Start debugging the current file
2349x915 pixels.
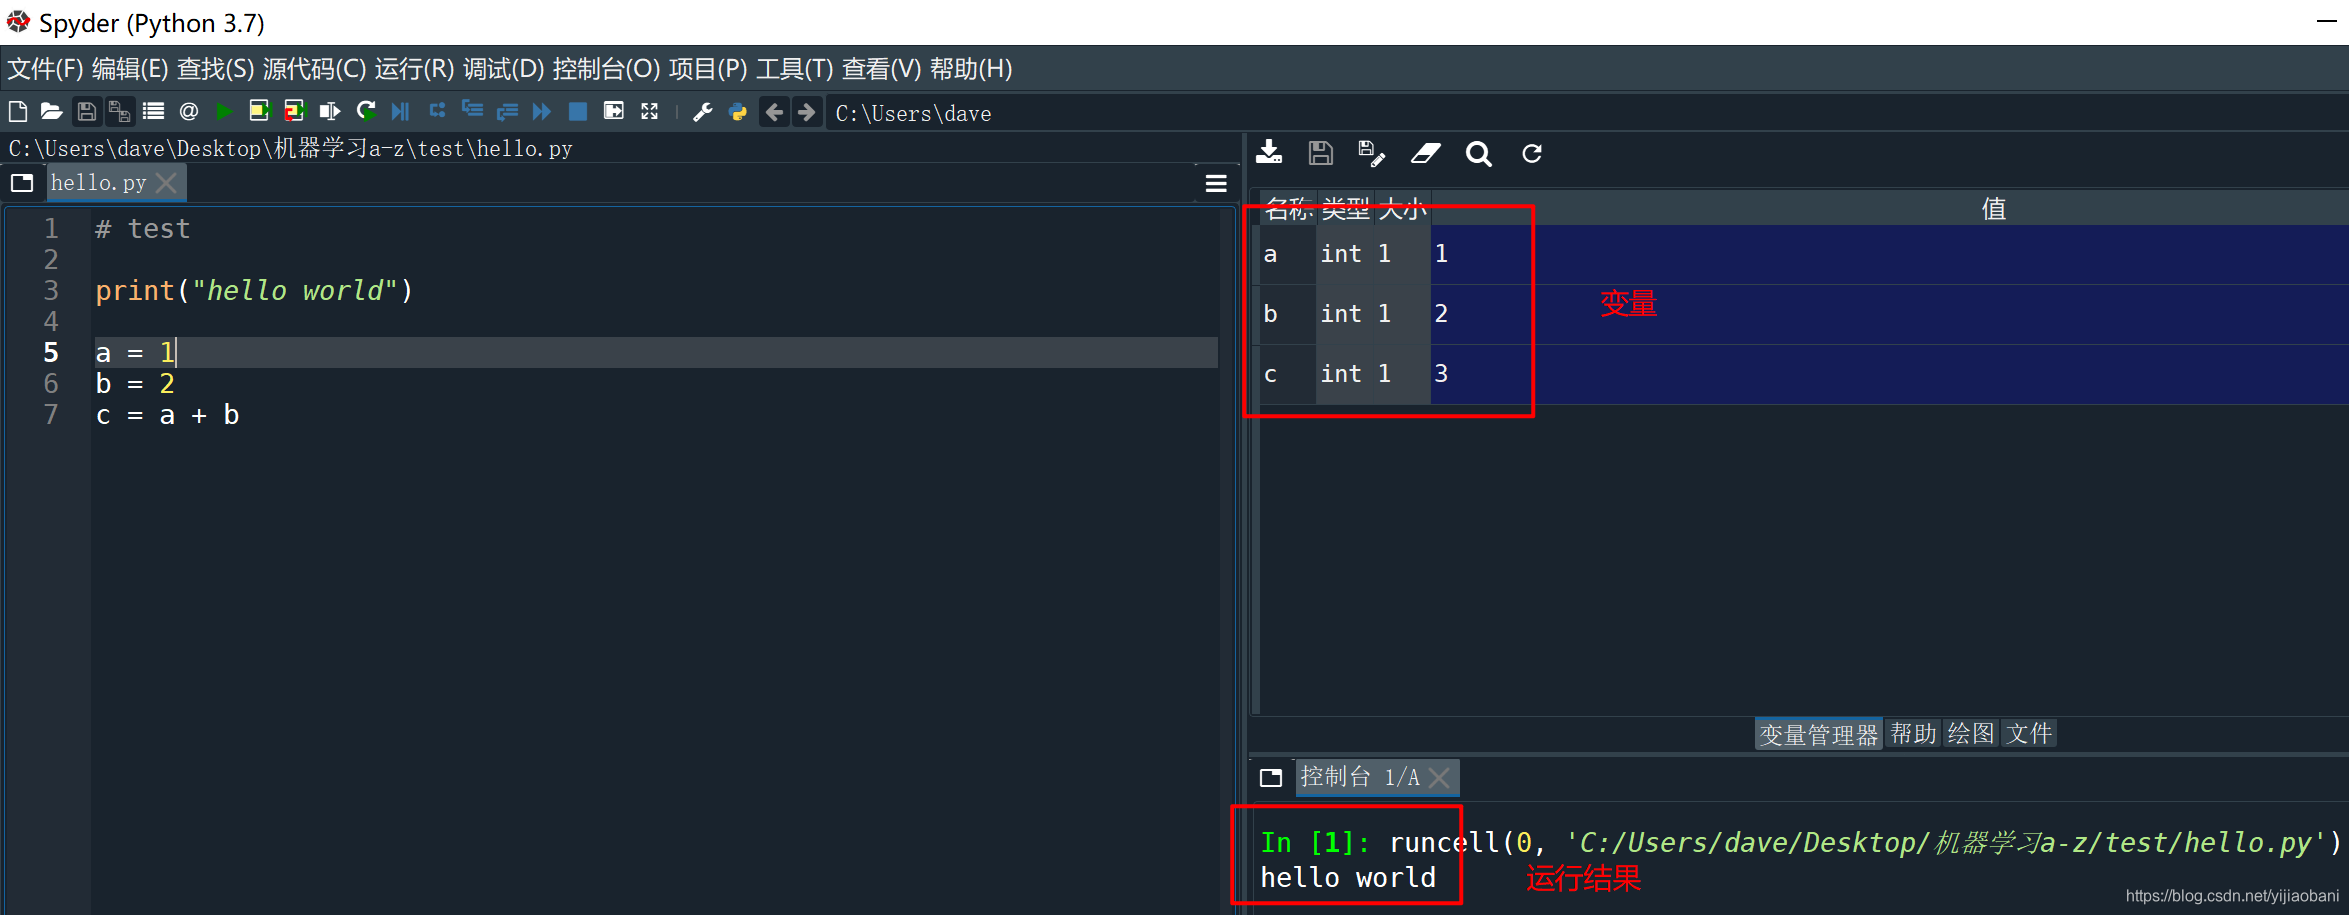[400, 111]
